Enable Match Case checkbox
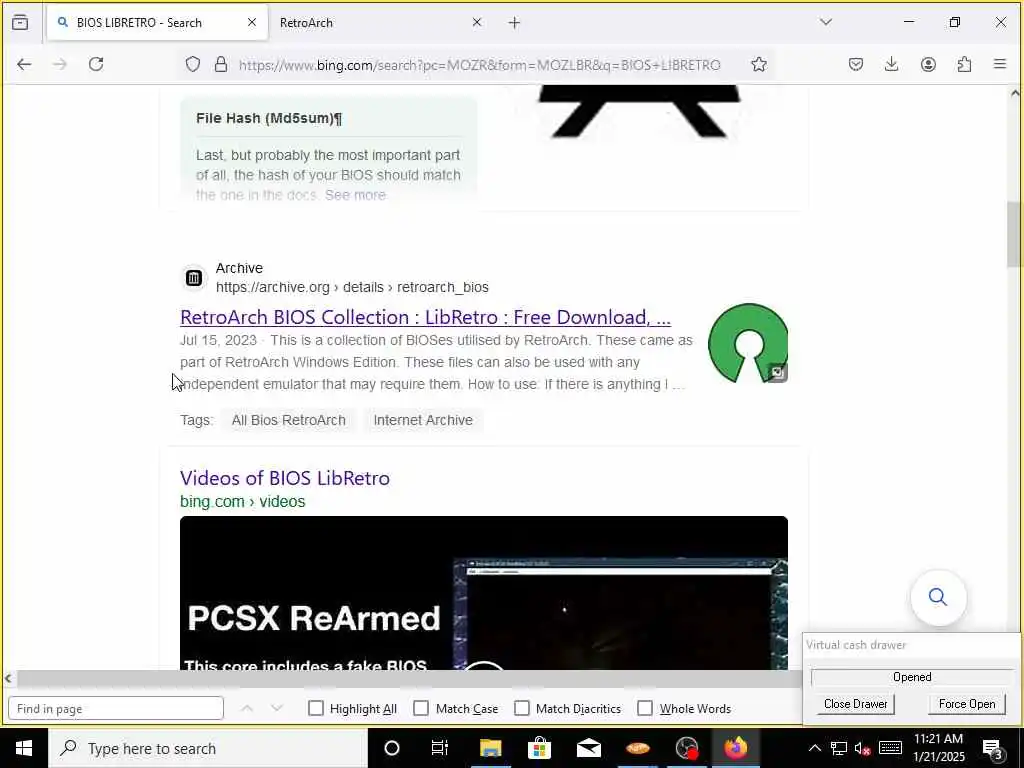Viewport: 1024px width, 768px height. pyautogui.click(x=421, y=709)
